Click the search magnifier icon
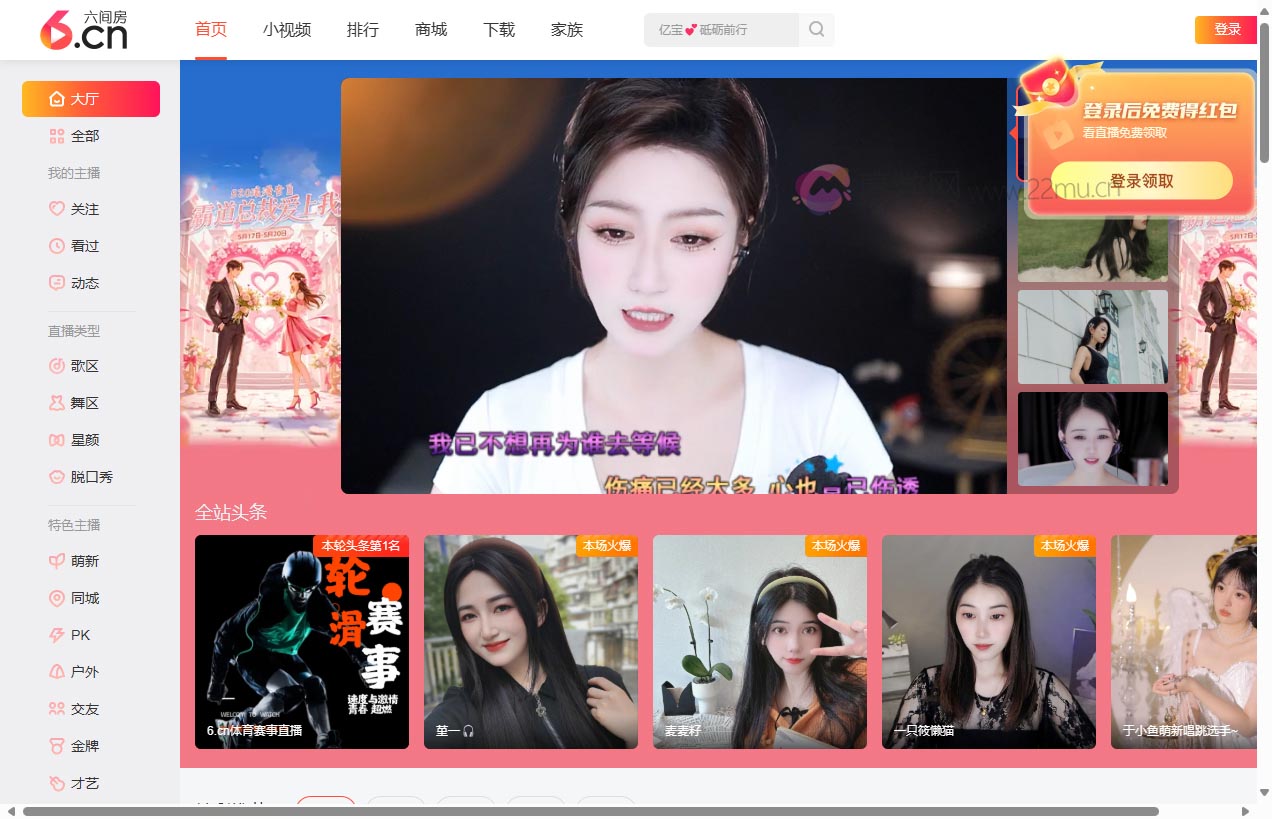Viewport: 1272px width, 819px height. (x=816, y=30)
